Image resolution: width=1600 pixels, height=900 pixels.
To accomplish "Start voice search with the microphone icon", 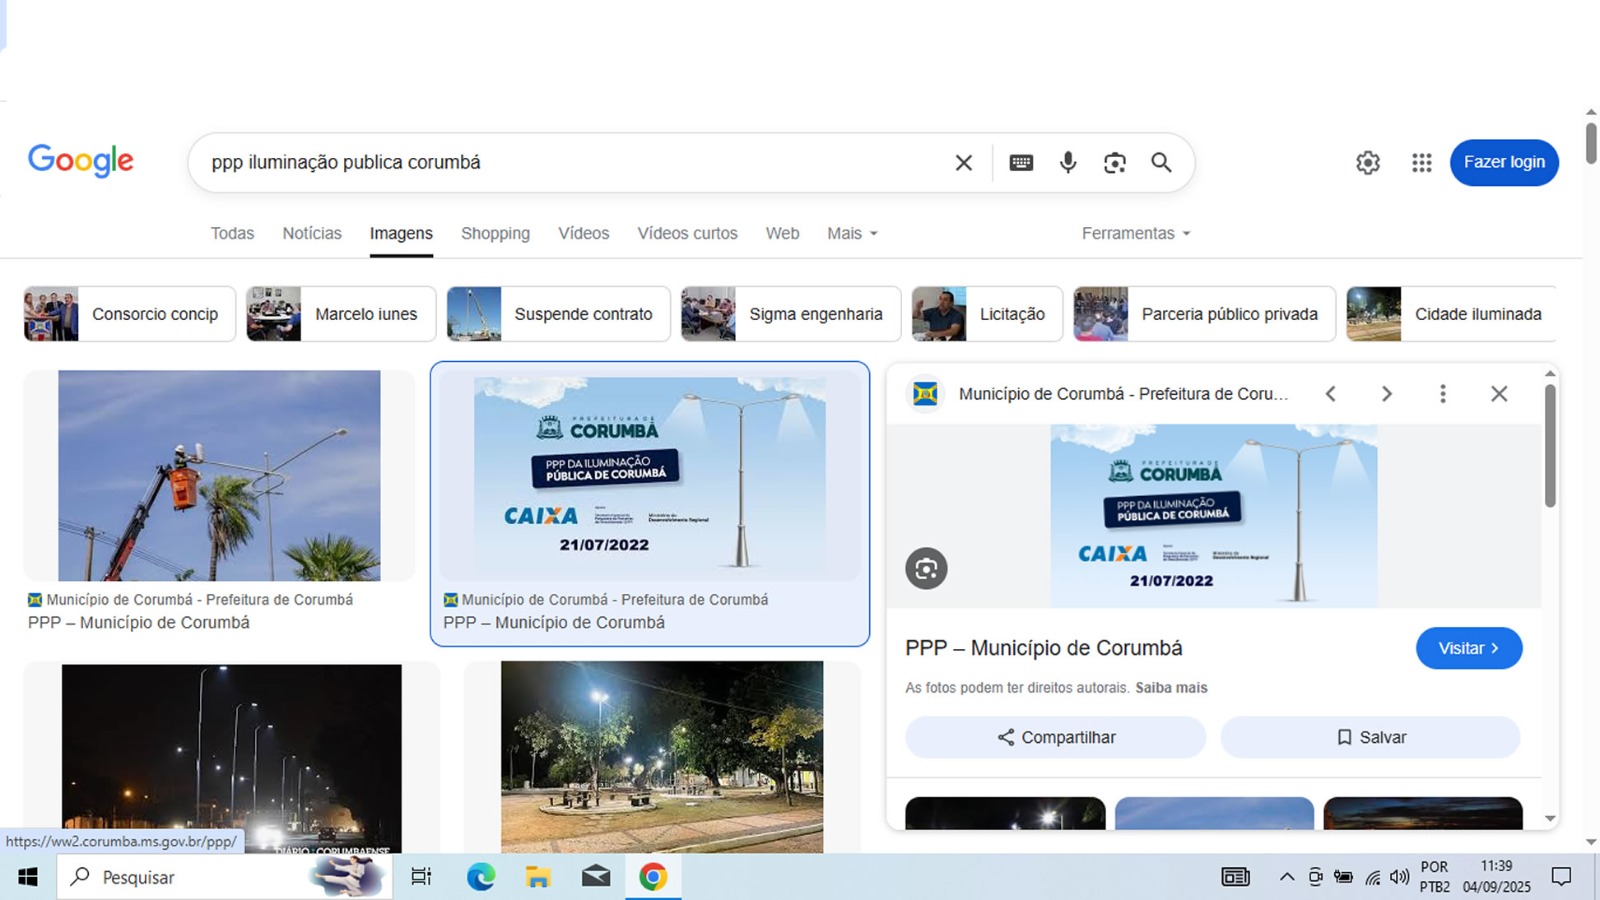I will [1068, 162].
